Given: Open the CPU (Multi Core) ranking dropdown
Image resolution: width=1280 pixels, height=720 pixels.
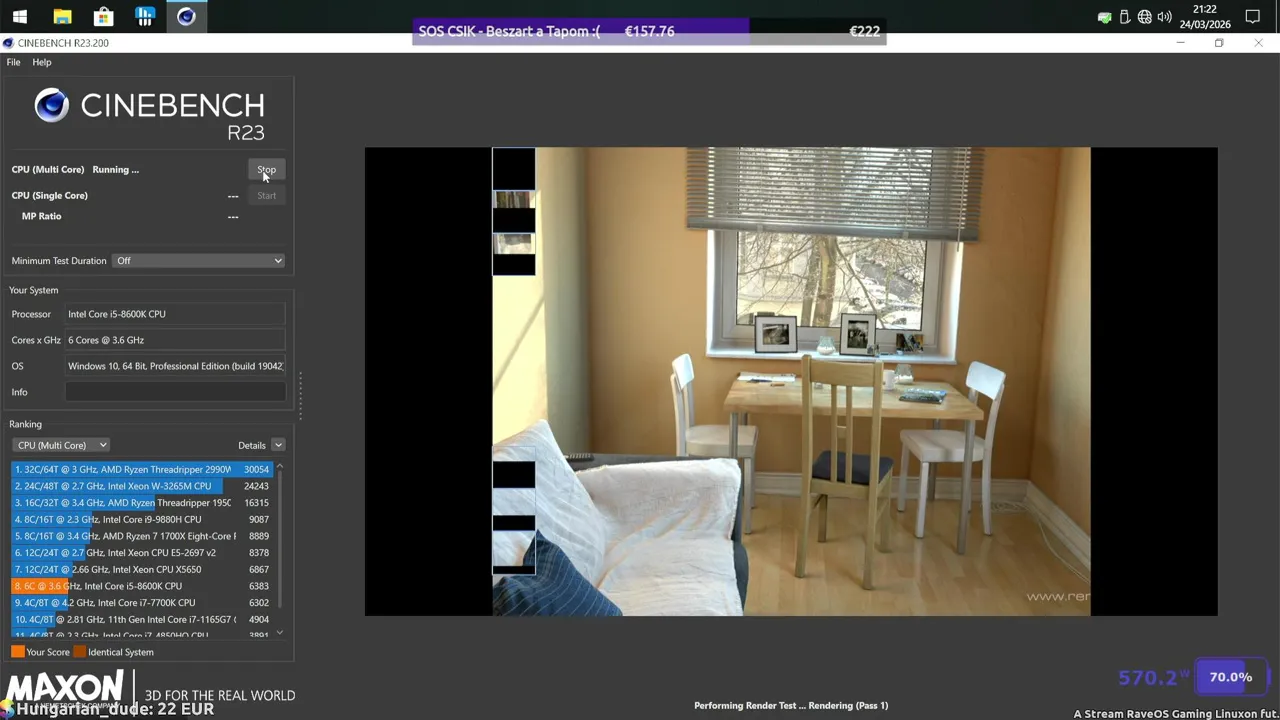Looking at the screenshot, I should (61, 445).
